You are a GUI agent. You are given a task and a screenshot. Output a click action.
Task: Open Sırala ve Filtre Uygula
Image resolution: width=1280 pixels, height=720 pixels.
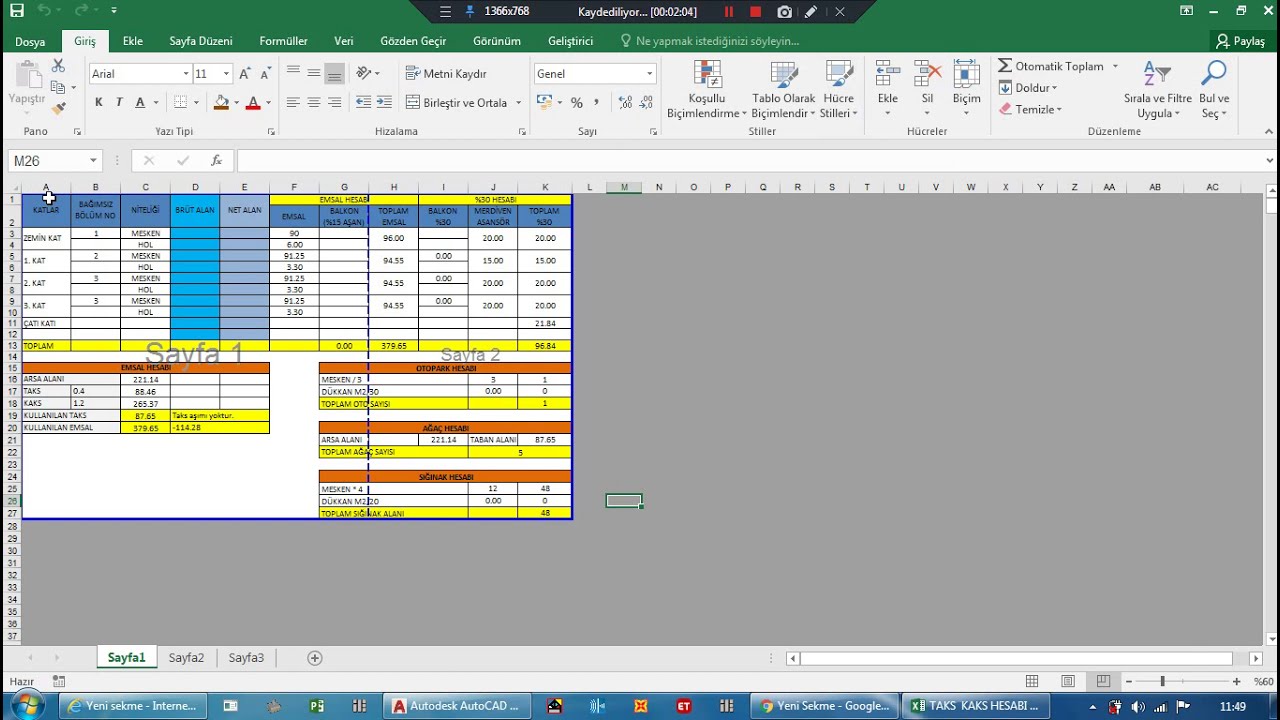pyautogui.click(x=1157, y=90)
